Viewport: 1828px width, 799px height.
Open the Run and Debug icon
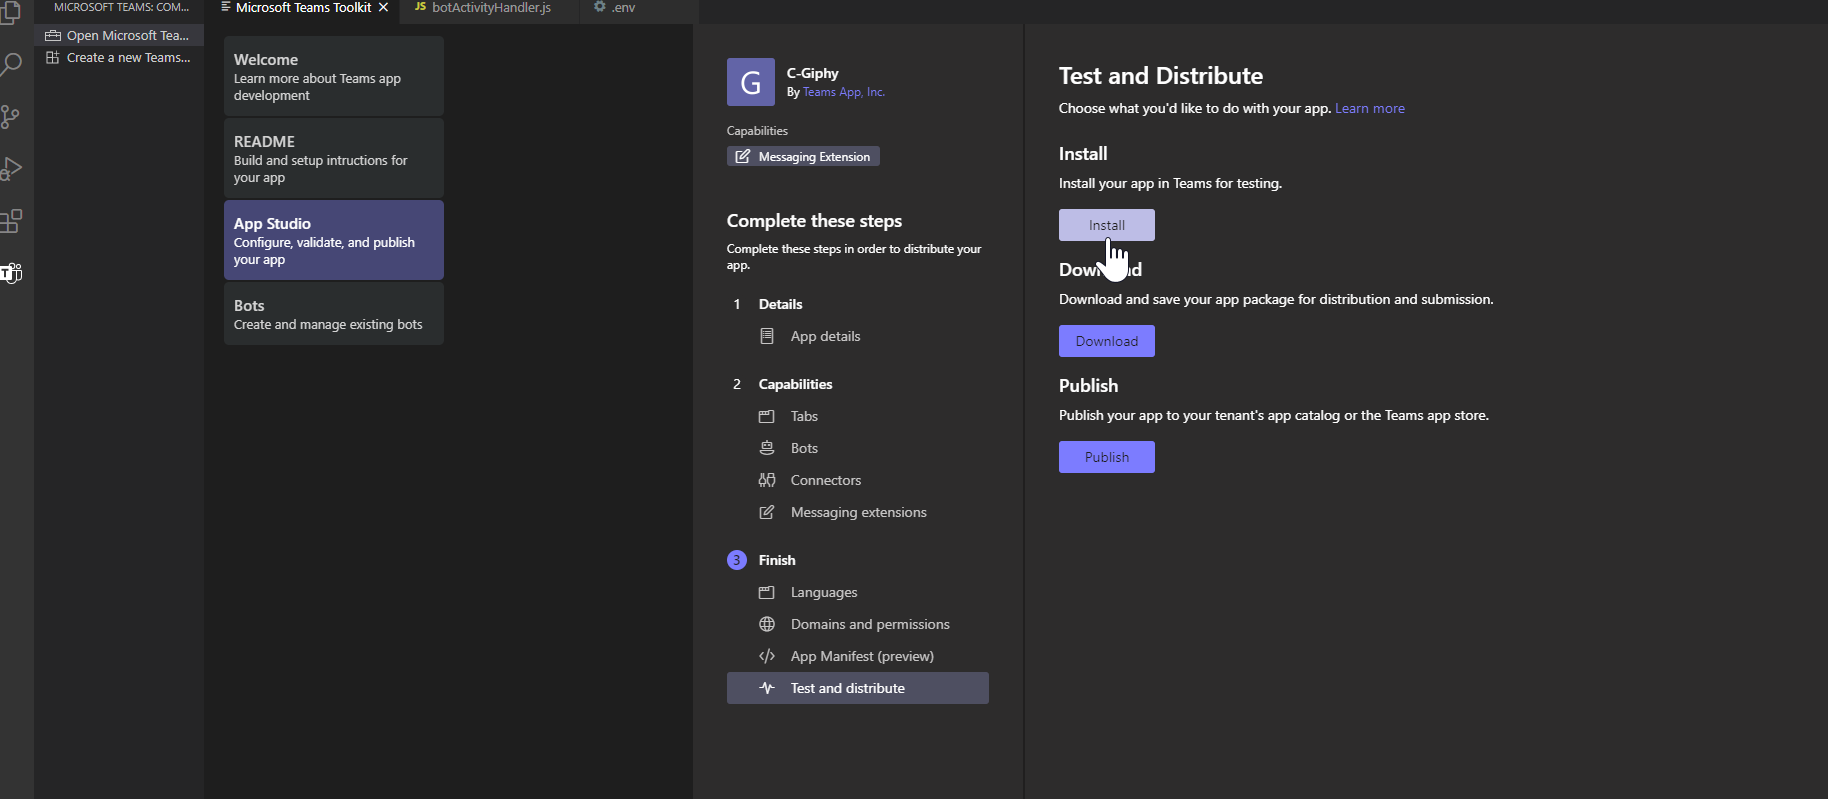point(11,169)
